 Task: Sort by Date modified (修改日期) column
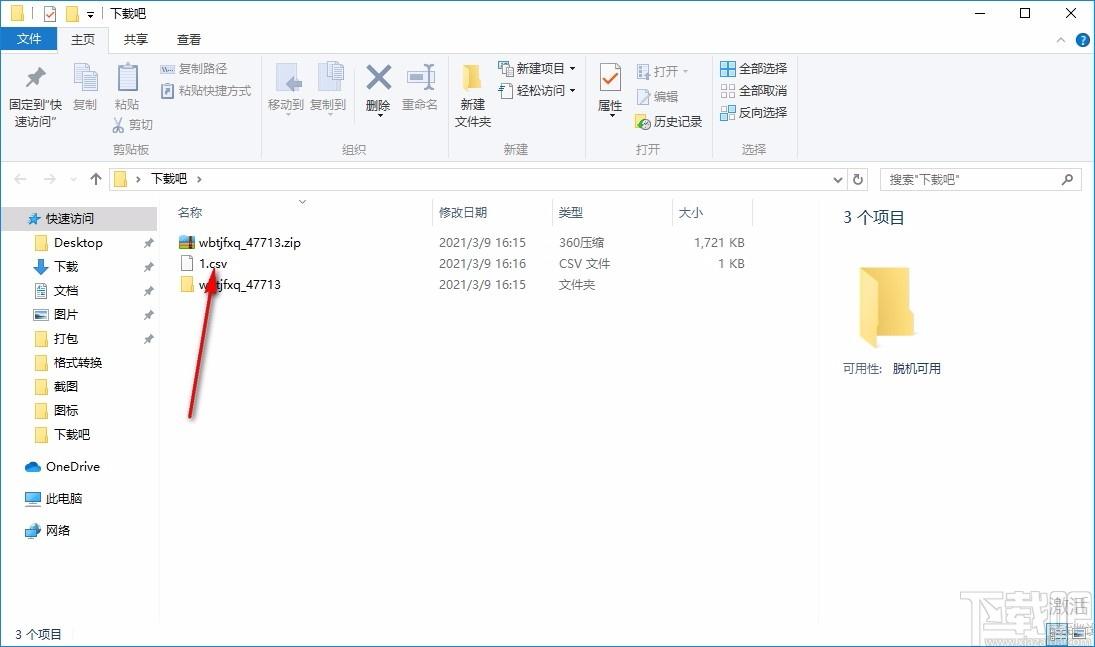(462, 212)
